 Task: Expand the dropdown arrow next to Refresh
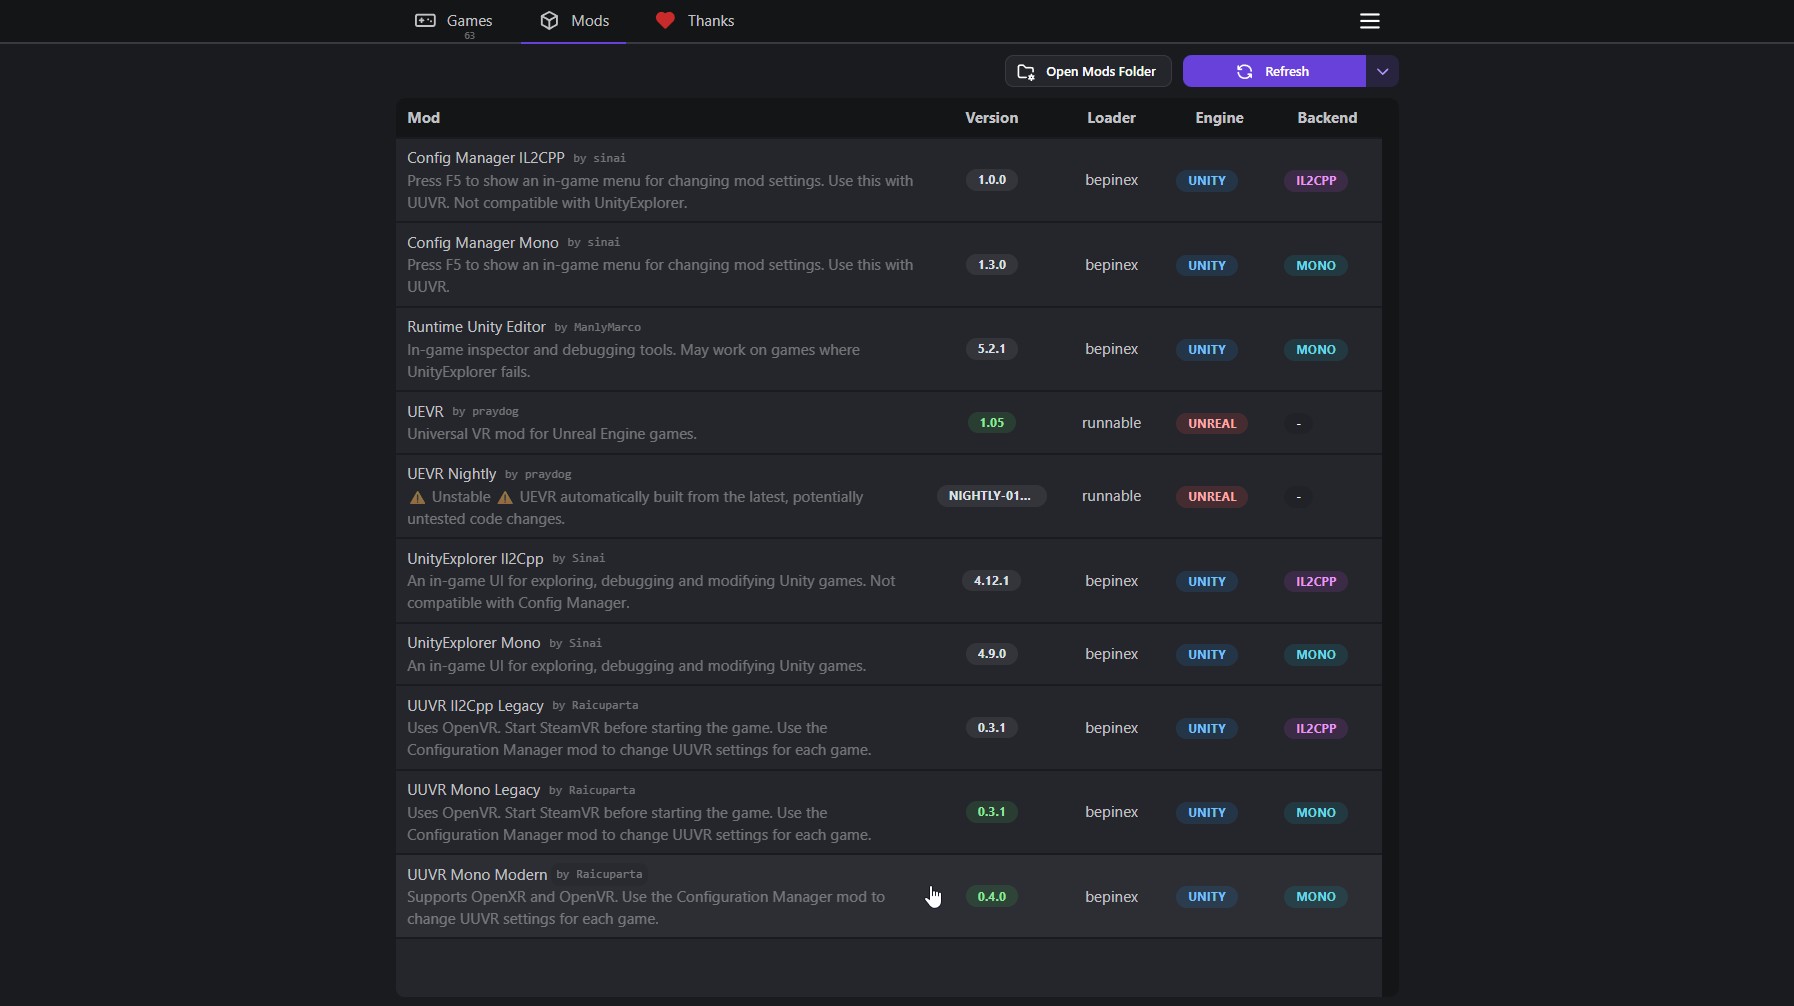tap(1382, 72)
